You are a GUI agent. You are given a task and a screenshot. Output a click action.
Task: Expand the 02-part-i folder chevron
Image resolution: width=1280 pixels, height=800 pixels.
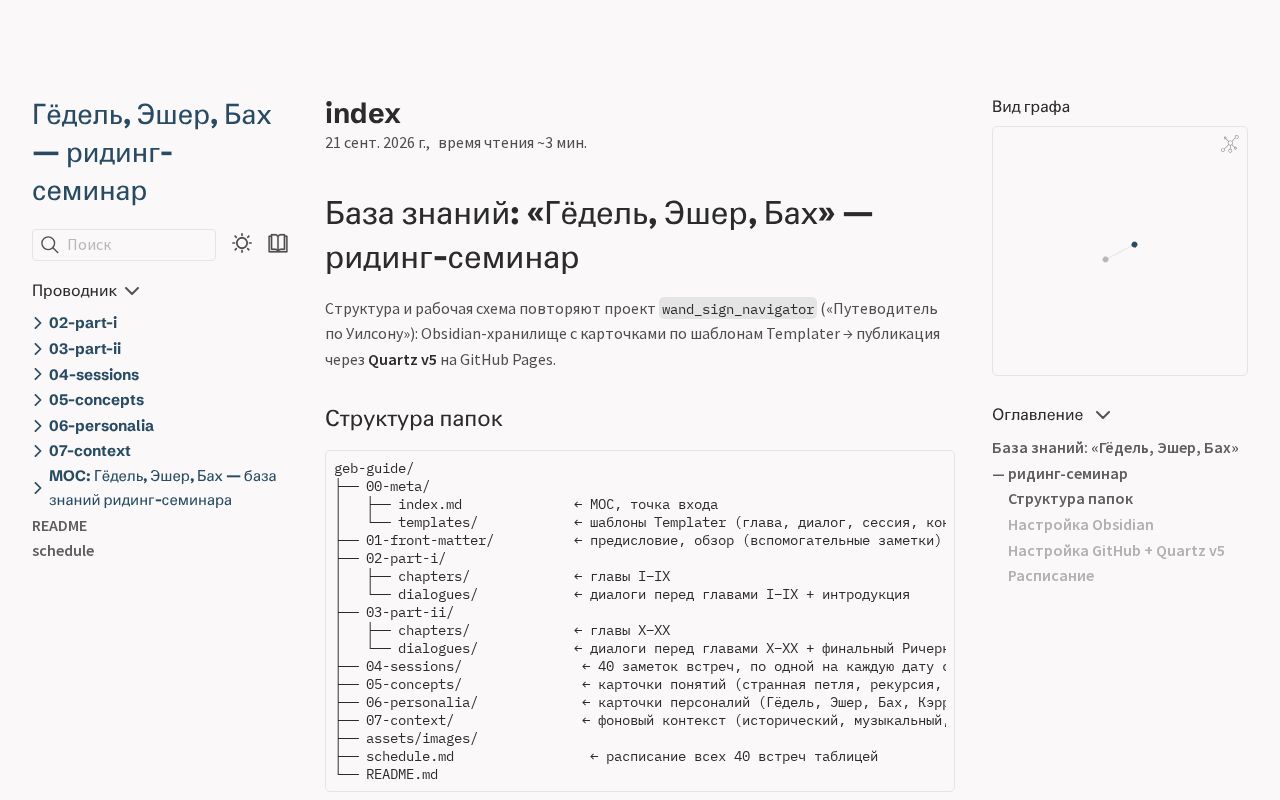(38, 323)
